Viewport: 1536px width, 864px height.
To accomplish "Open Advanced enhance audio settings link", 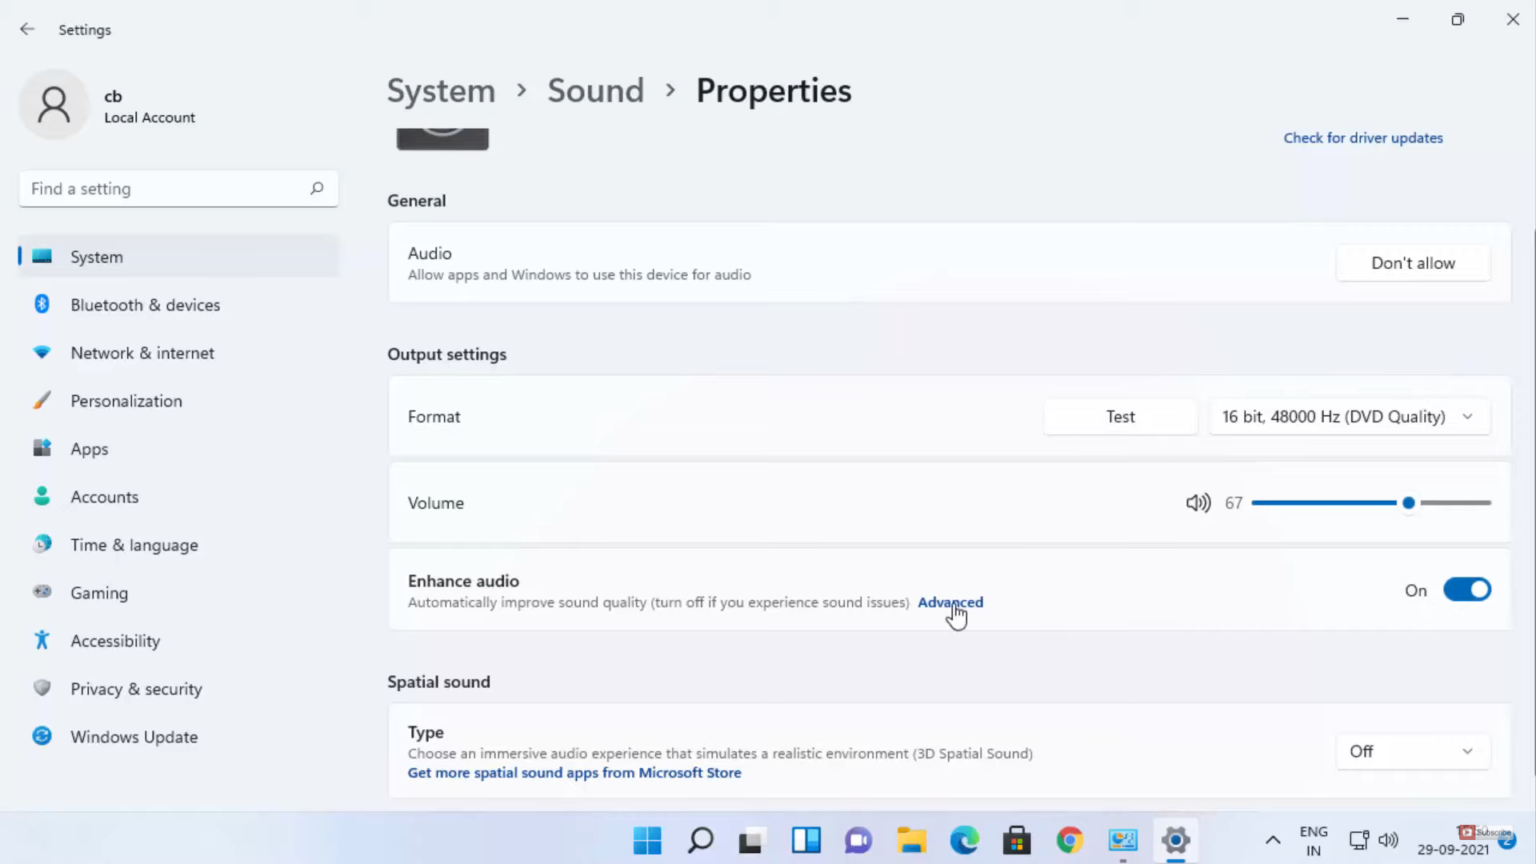I will [949, 602].
